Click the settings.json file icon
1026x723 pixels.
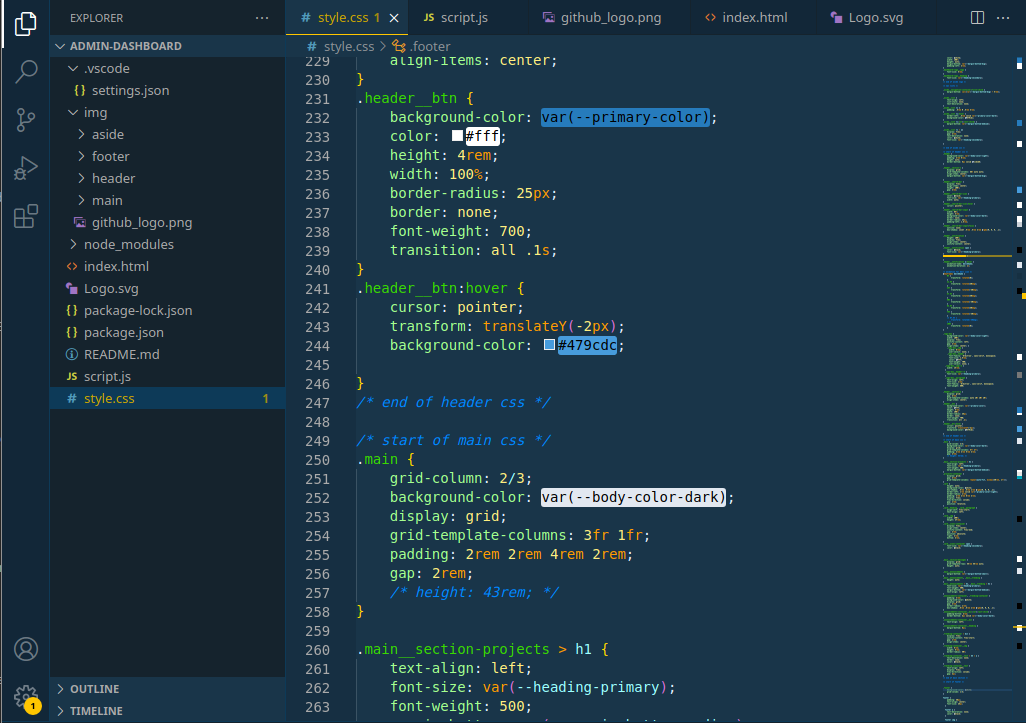(80, 90)
